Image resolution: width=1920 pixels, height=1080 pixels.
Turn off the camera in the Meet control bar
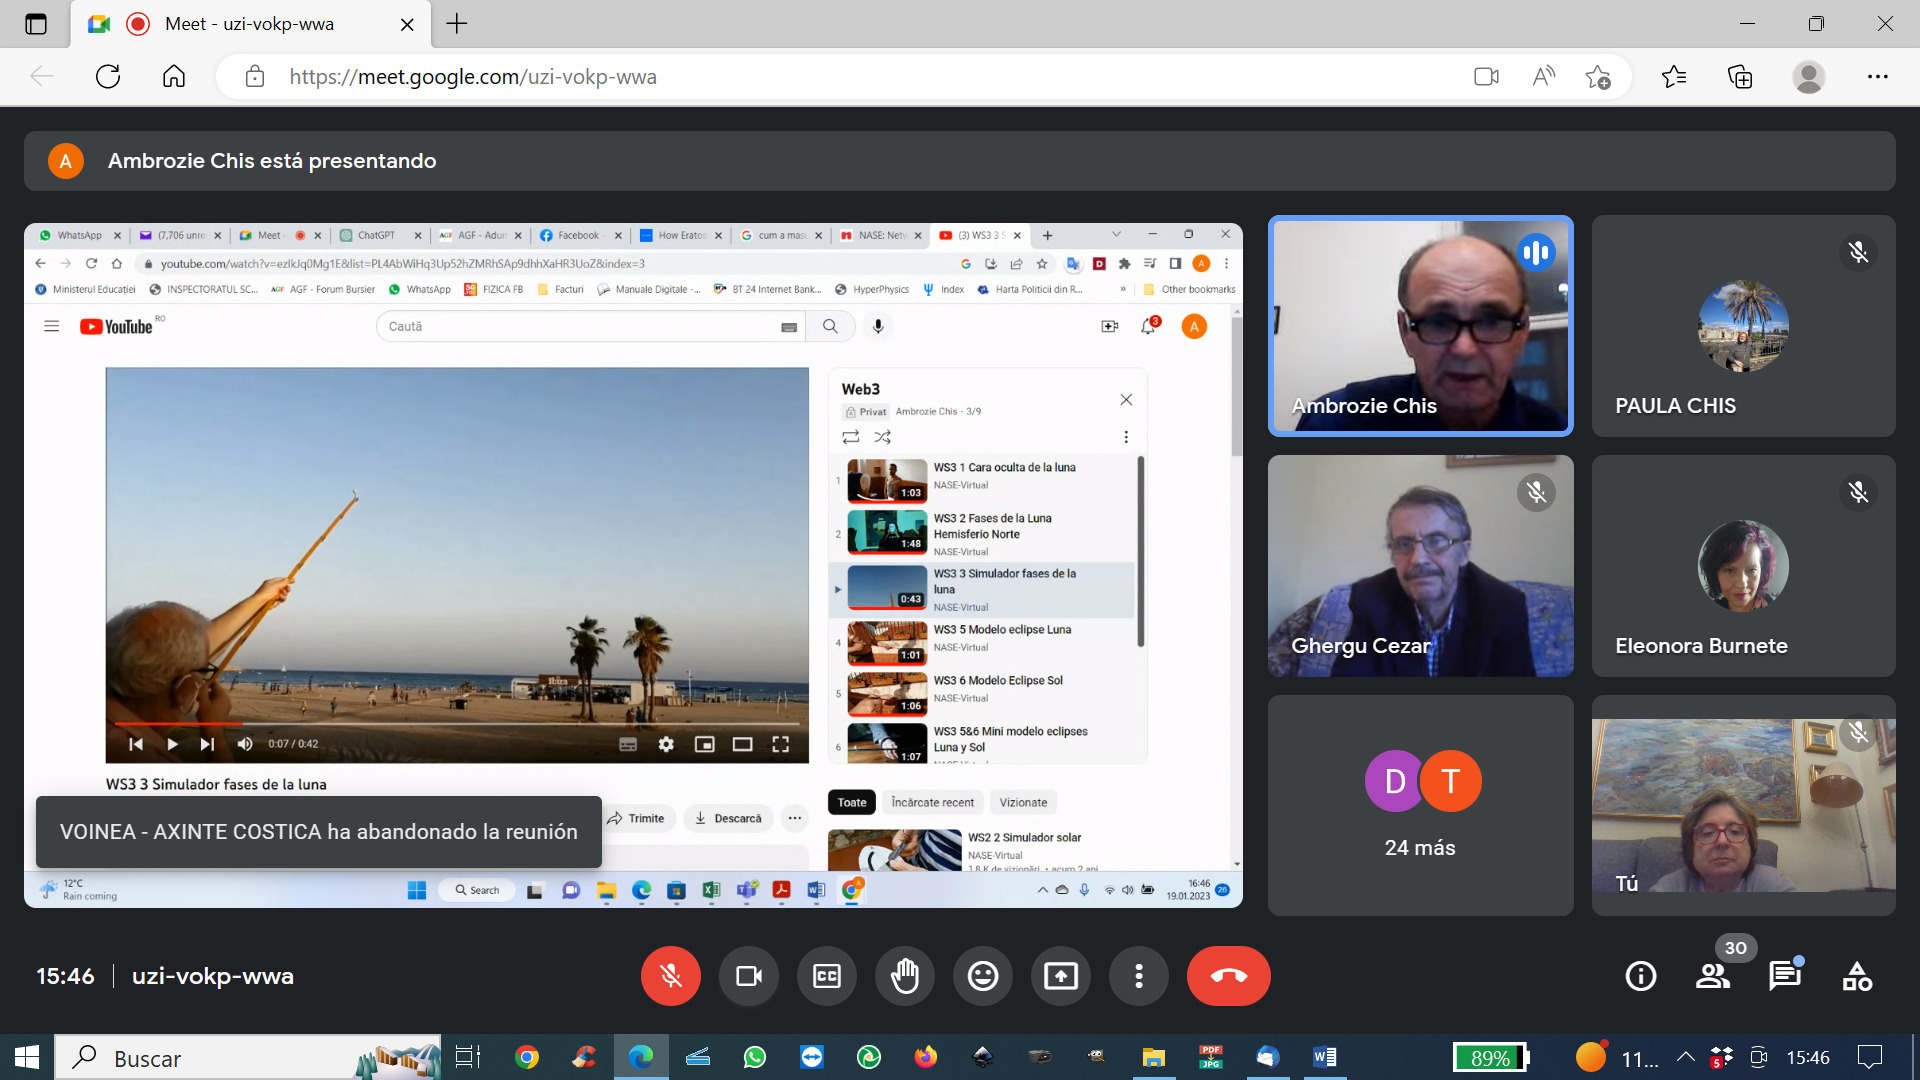(x=749, y=976)
